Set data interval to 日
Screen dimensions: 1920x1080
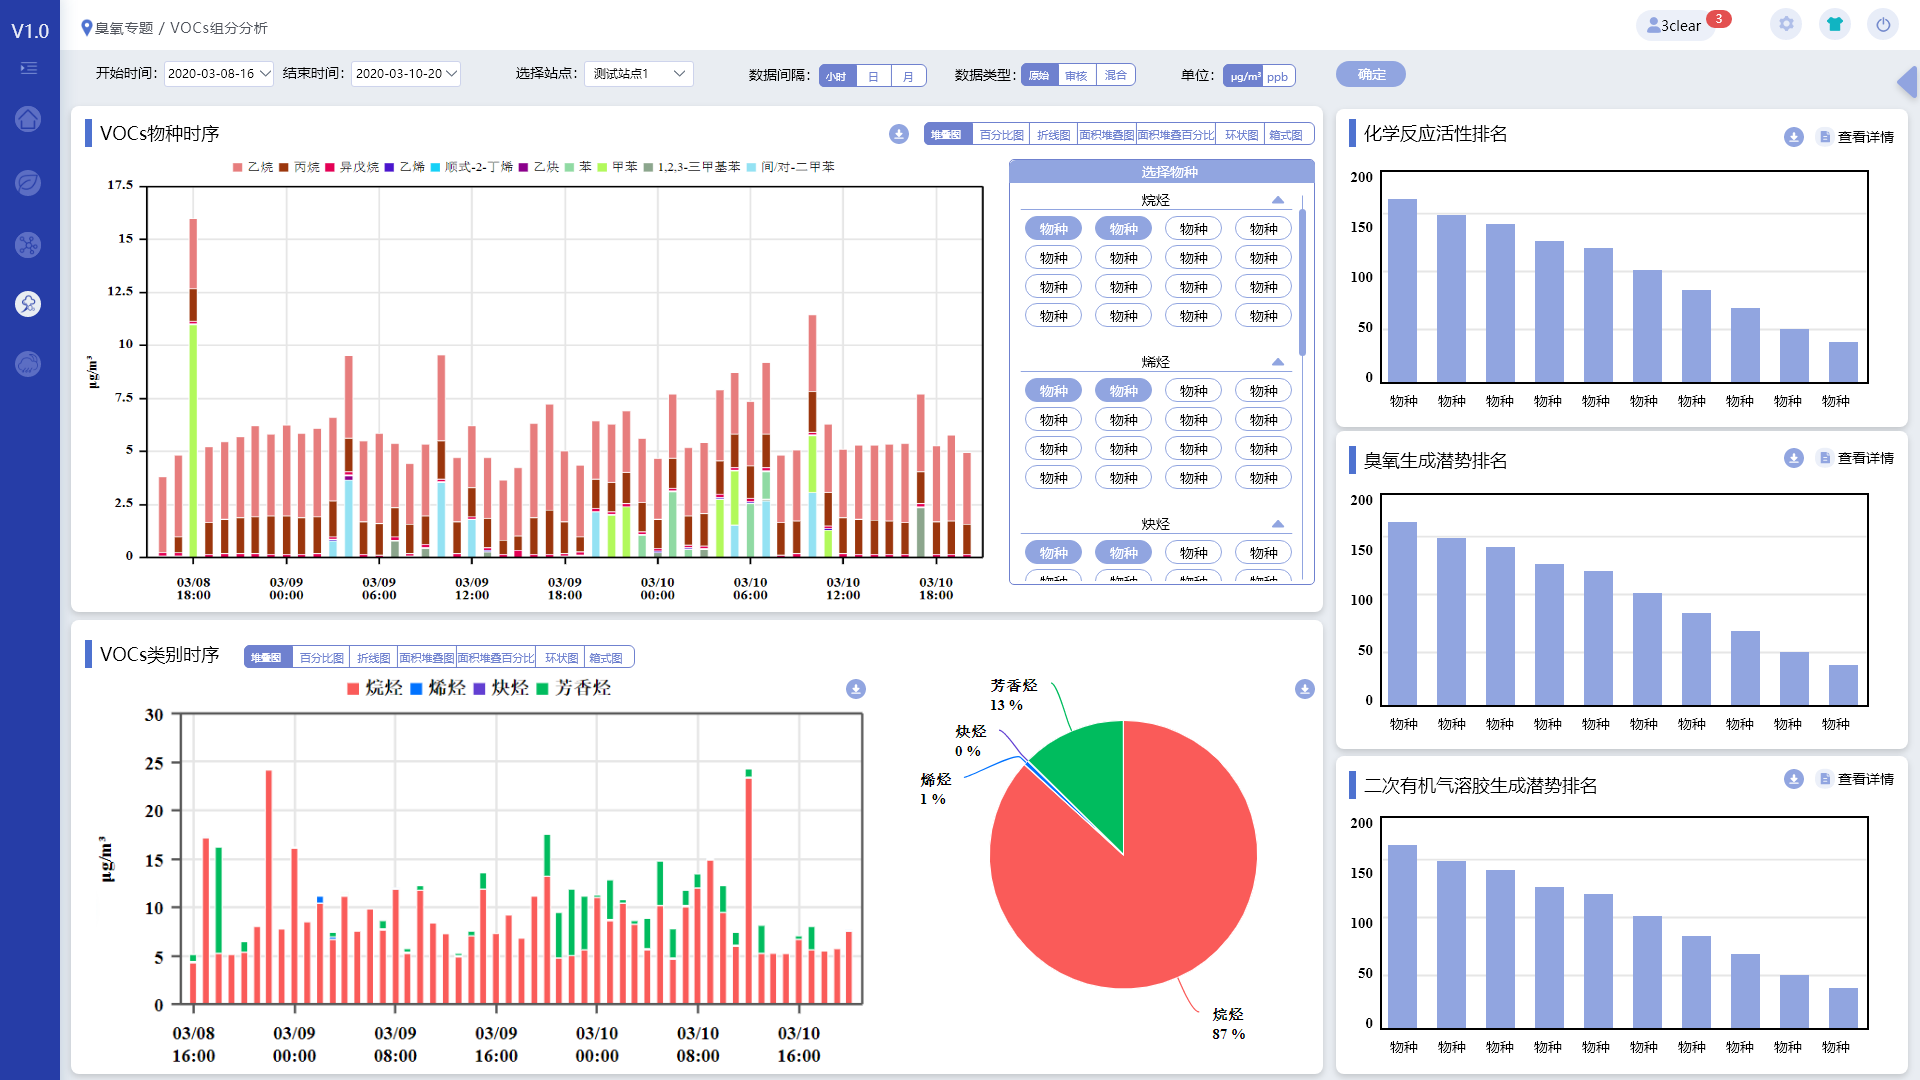873,76
